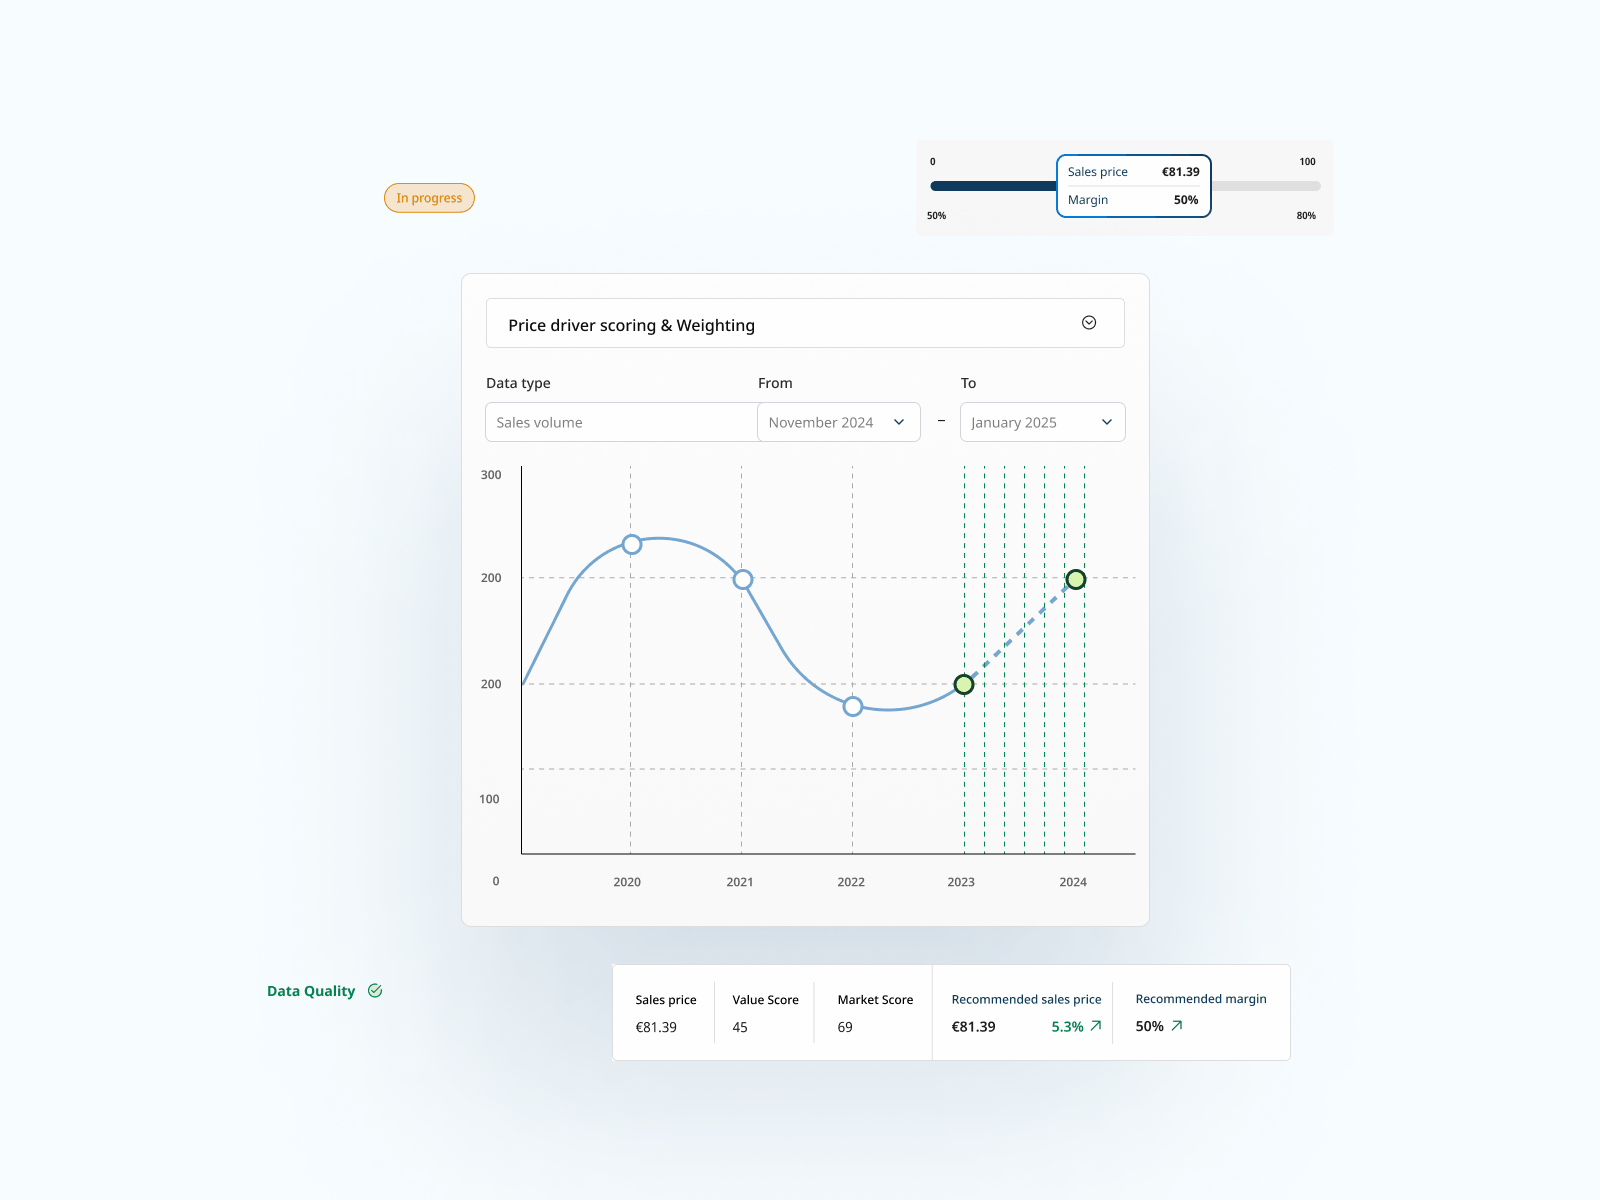1600x1200 pixels.
Task: Open the November 2024 month dropdown
Action: (838, 422)
